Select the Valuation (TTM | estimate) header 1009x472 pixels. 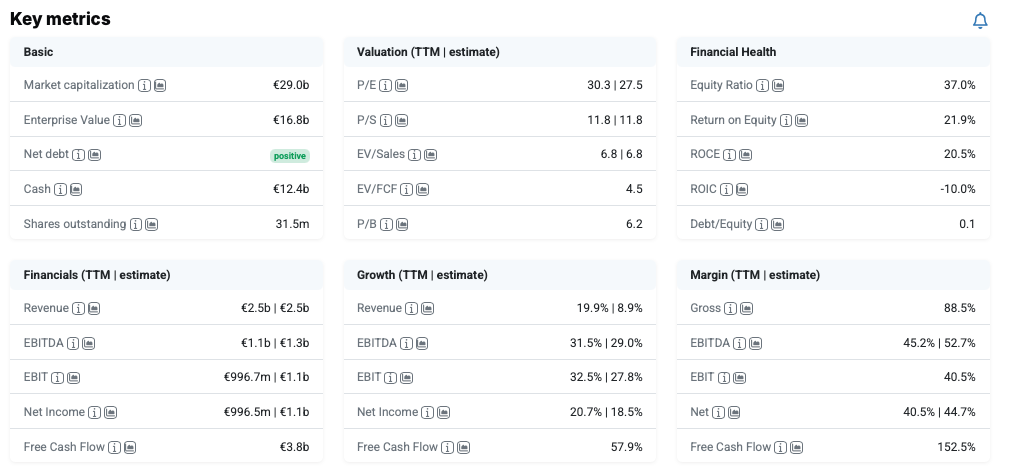click(428, 52)
